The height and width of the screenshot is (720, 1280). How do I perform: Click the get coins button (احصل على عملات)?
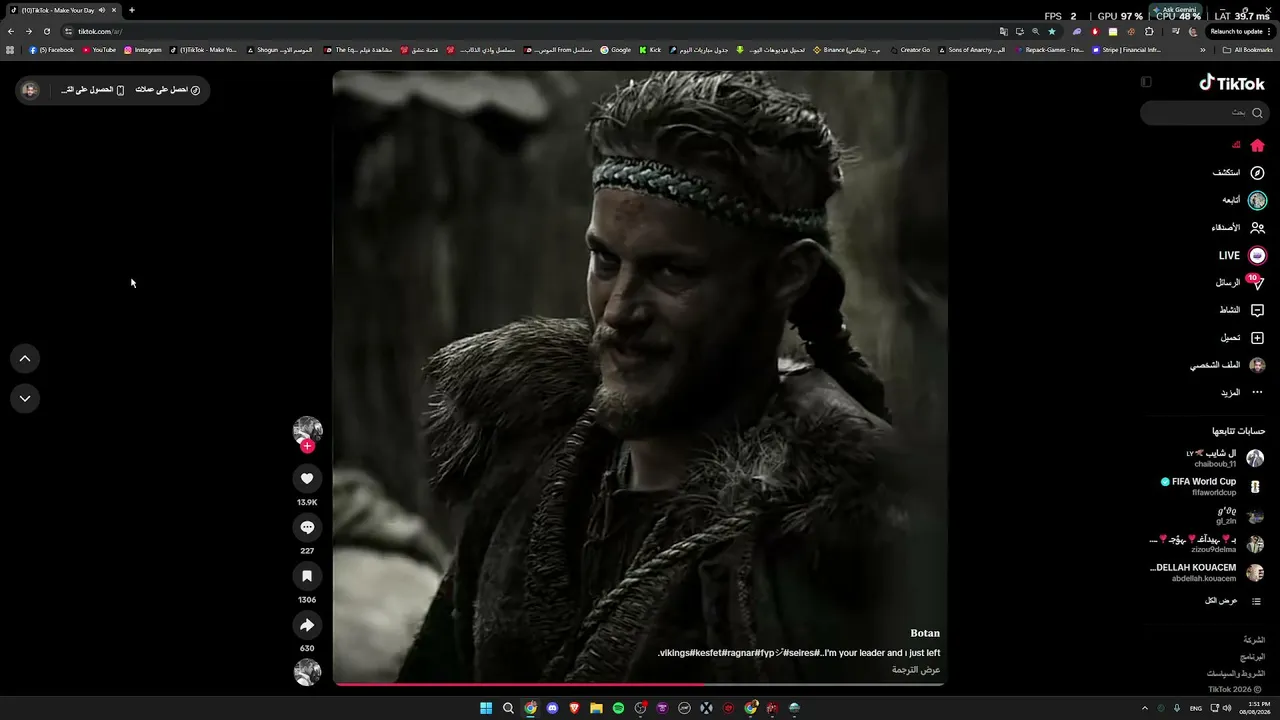(x=168, y=90)
